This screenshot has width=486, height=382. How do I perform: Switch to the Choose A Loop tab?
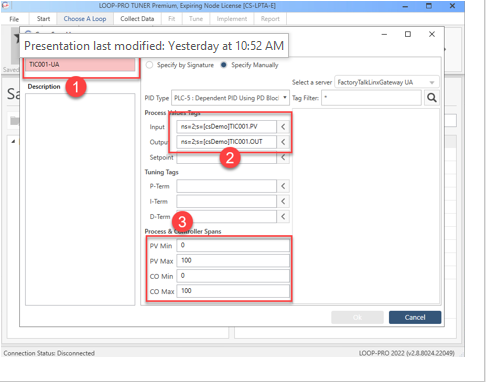point(85,19)
